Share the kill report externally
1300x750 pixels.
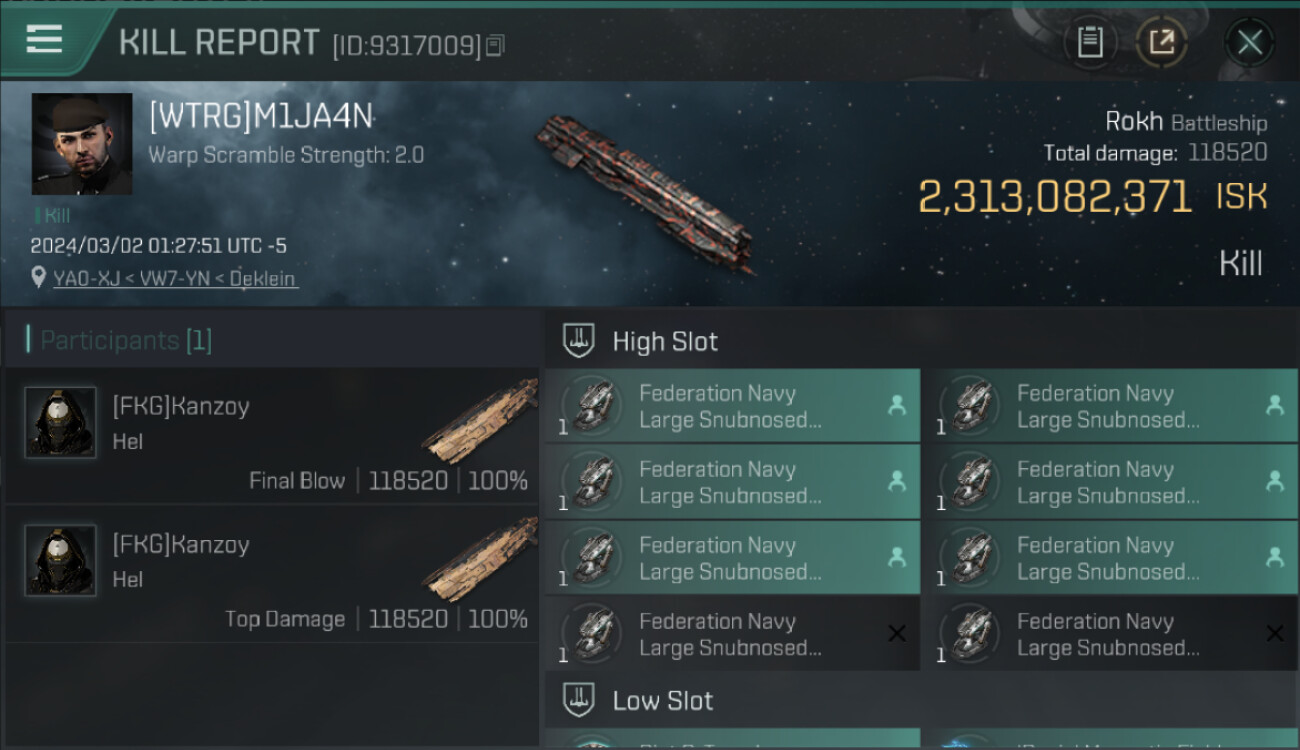pos(1161,42)
